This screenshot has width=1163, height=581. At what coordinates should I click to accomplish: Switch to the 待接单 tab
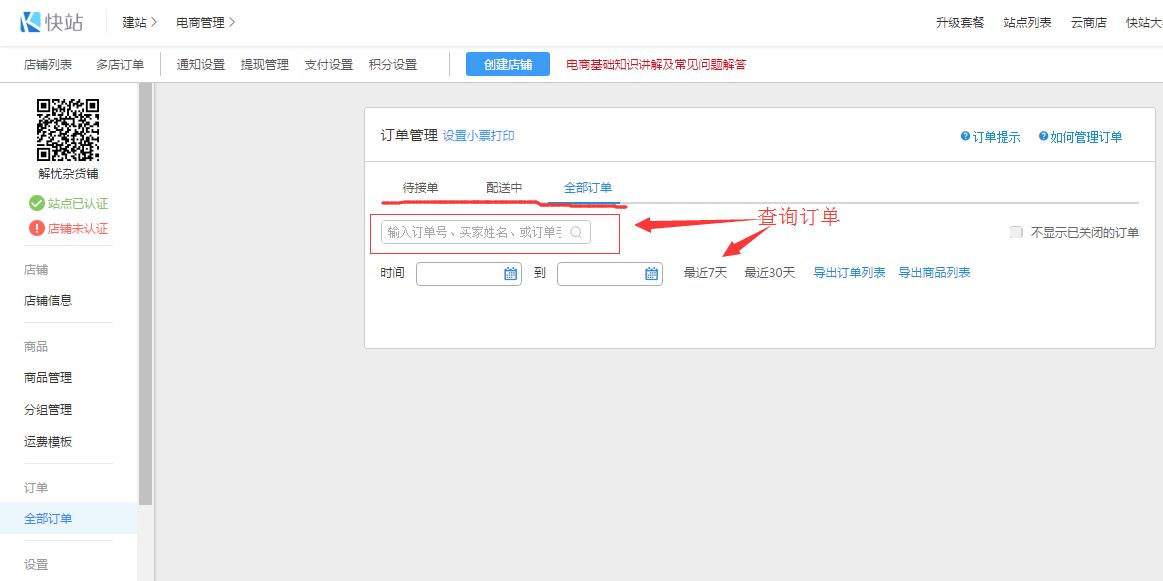(420, 188)
